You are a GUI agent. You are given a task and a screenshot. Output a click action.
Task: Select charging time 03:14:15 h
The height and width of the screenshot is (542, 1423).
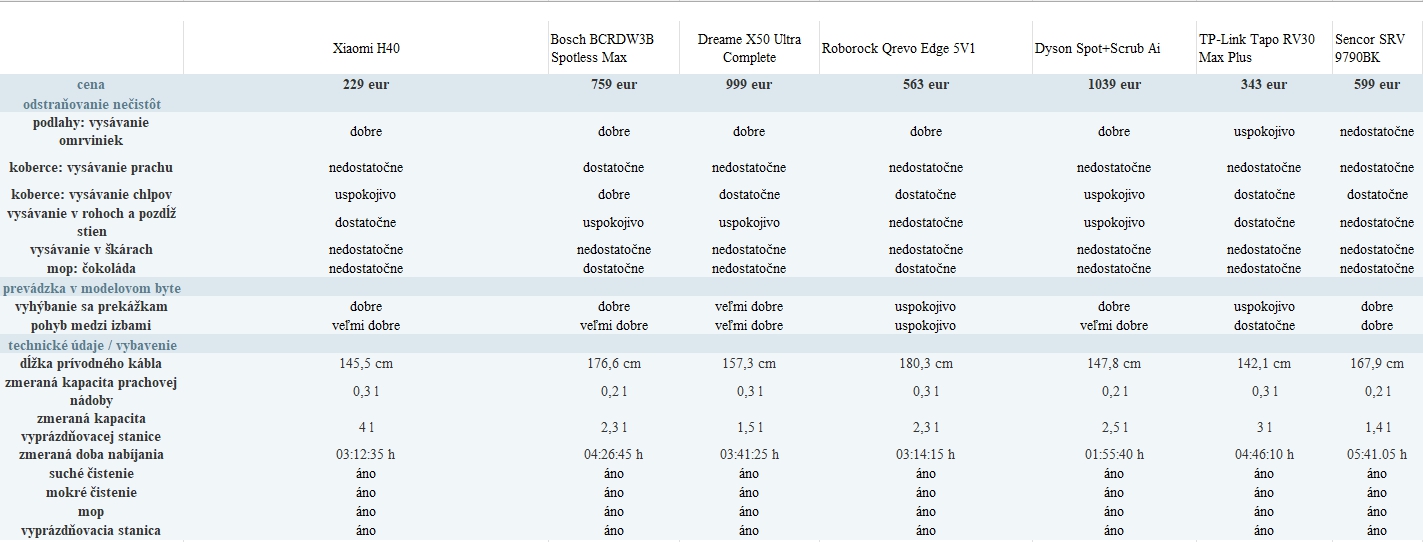[x=926, y=454]
